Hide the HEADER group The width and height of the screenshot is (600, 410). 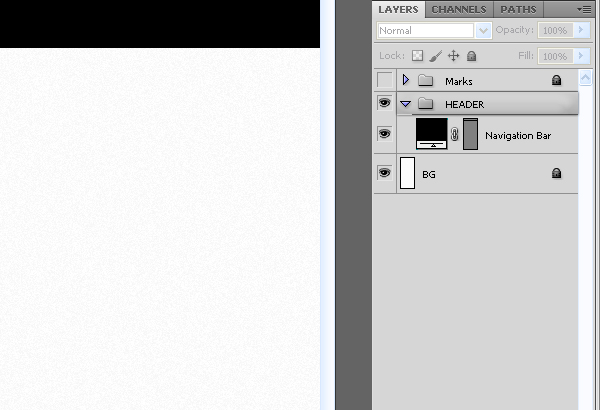385,103
